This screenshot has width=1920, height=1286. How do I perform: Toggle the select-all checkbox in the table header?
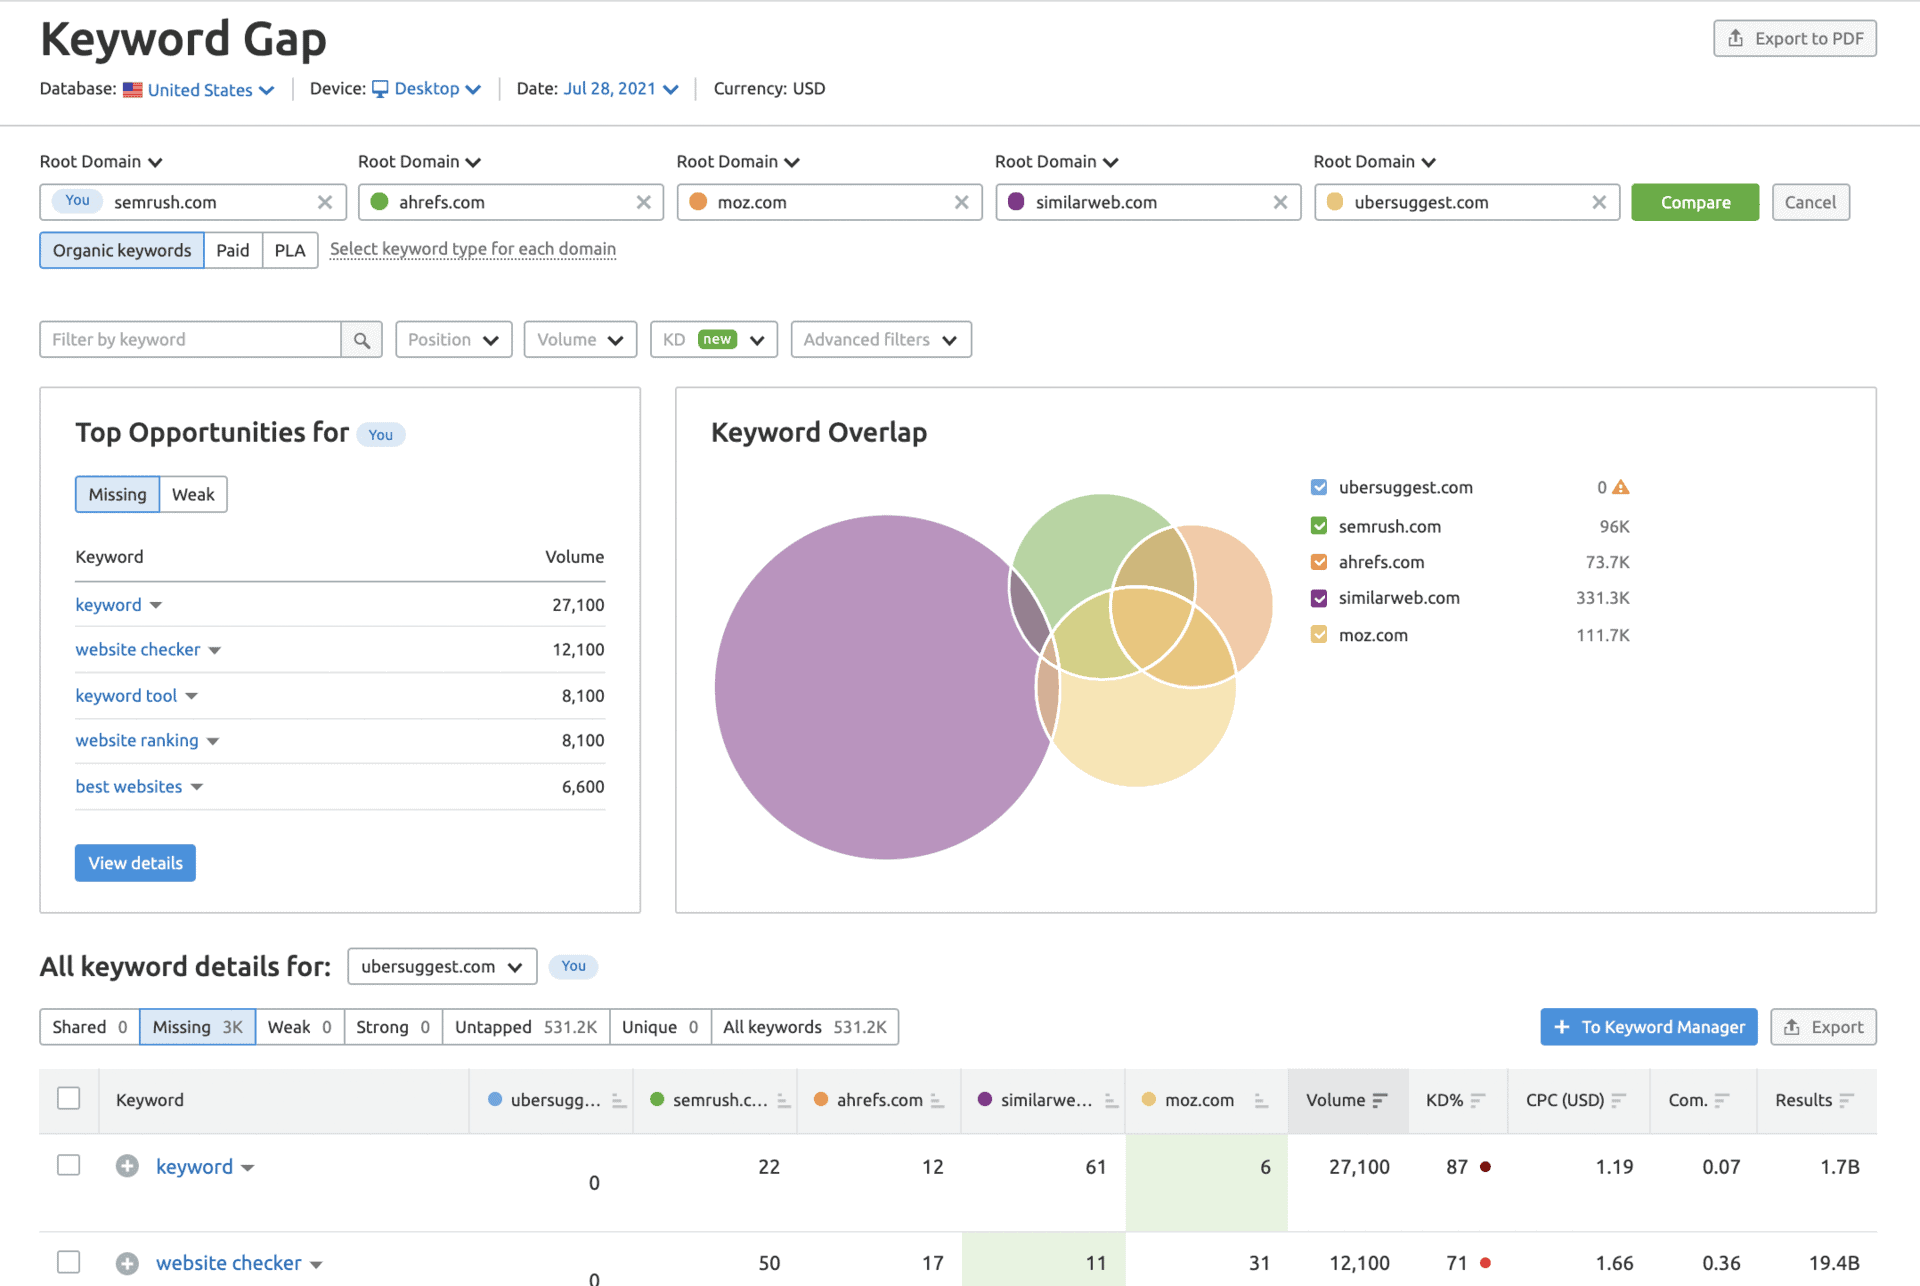coord(68,1097)
